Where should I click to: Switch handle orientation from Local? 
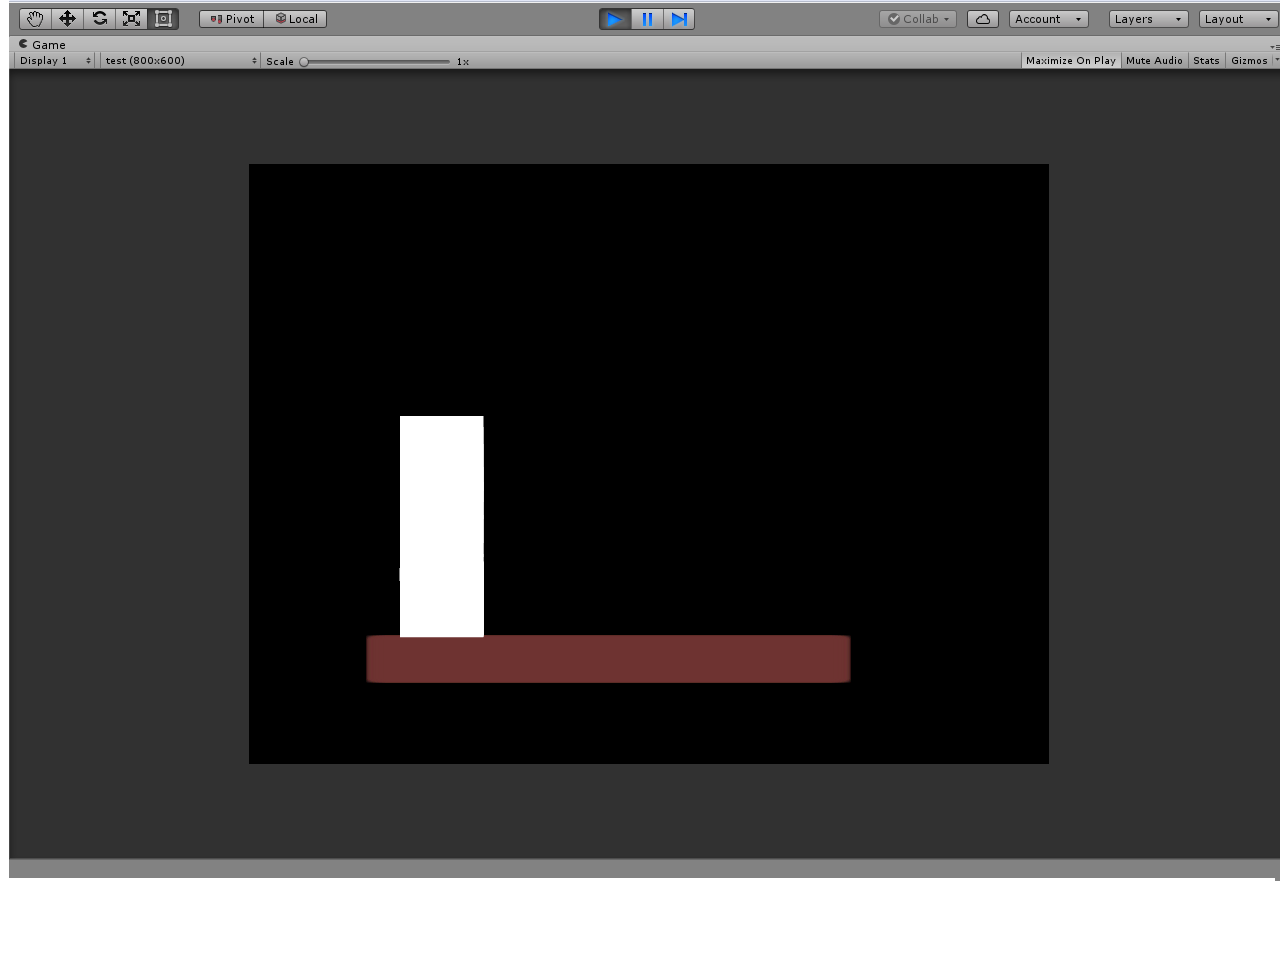[295, 18]
